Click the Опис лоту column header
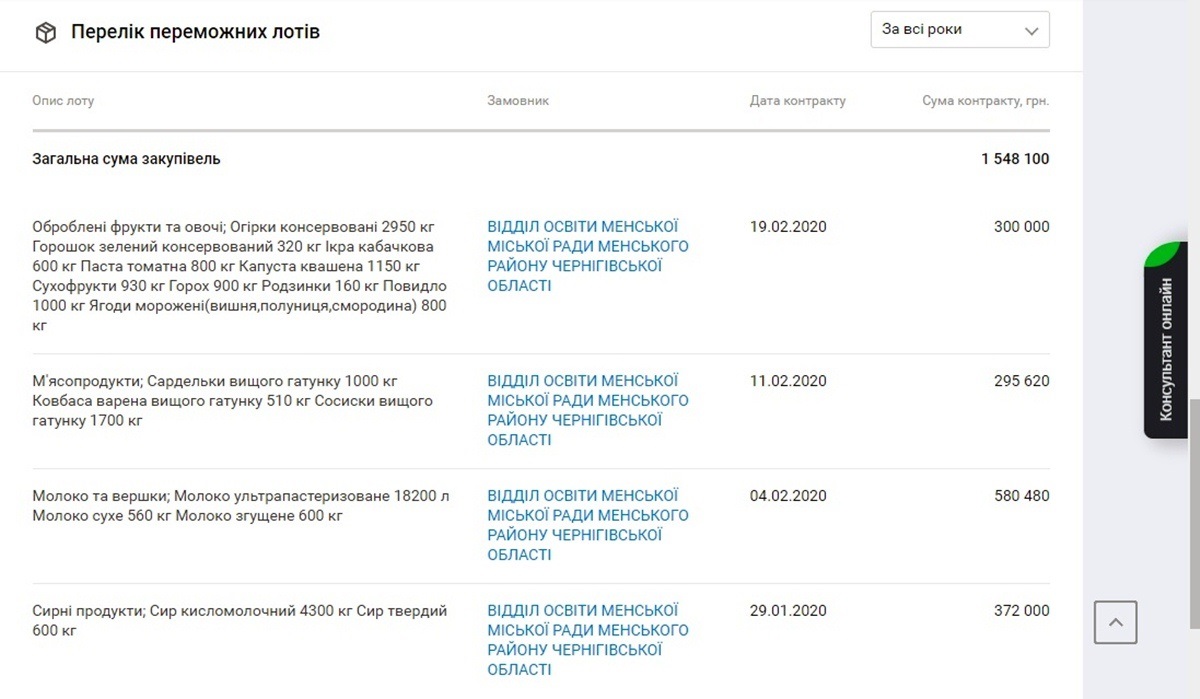This screenshot has height=699, width=1200. (63, 101)
